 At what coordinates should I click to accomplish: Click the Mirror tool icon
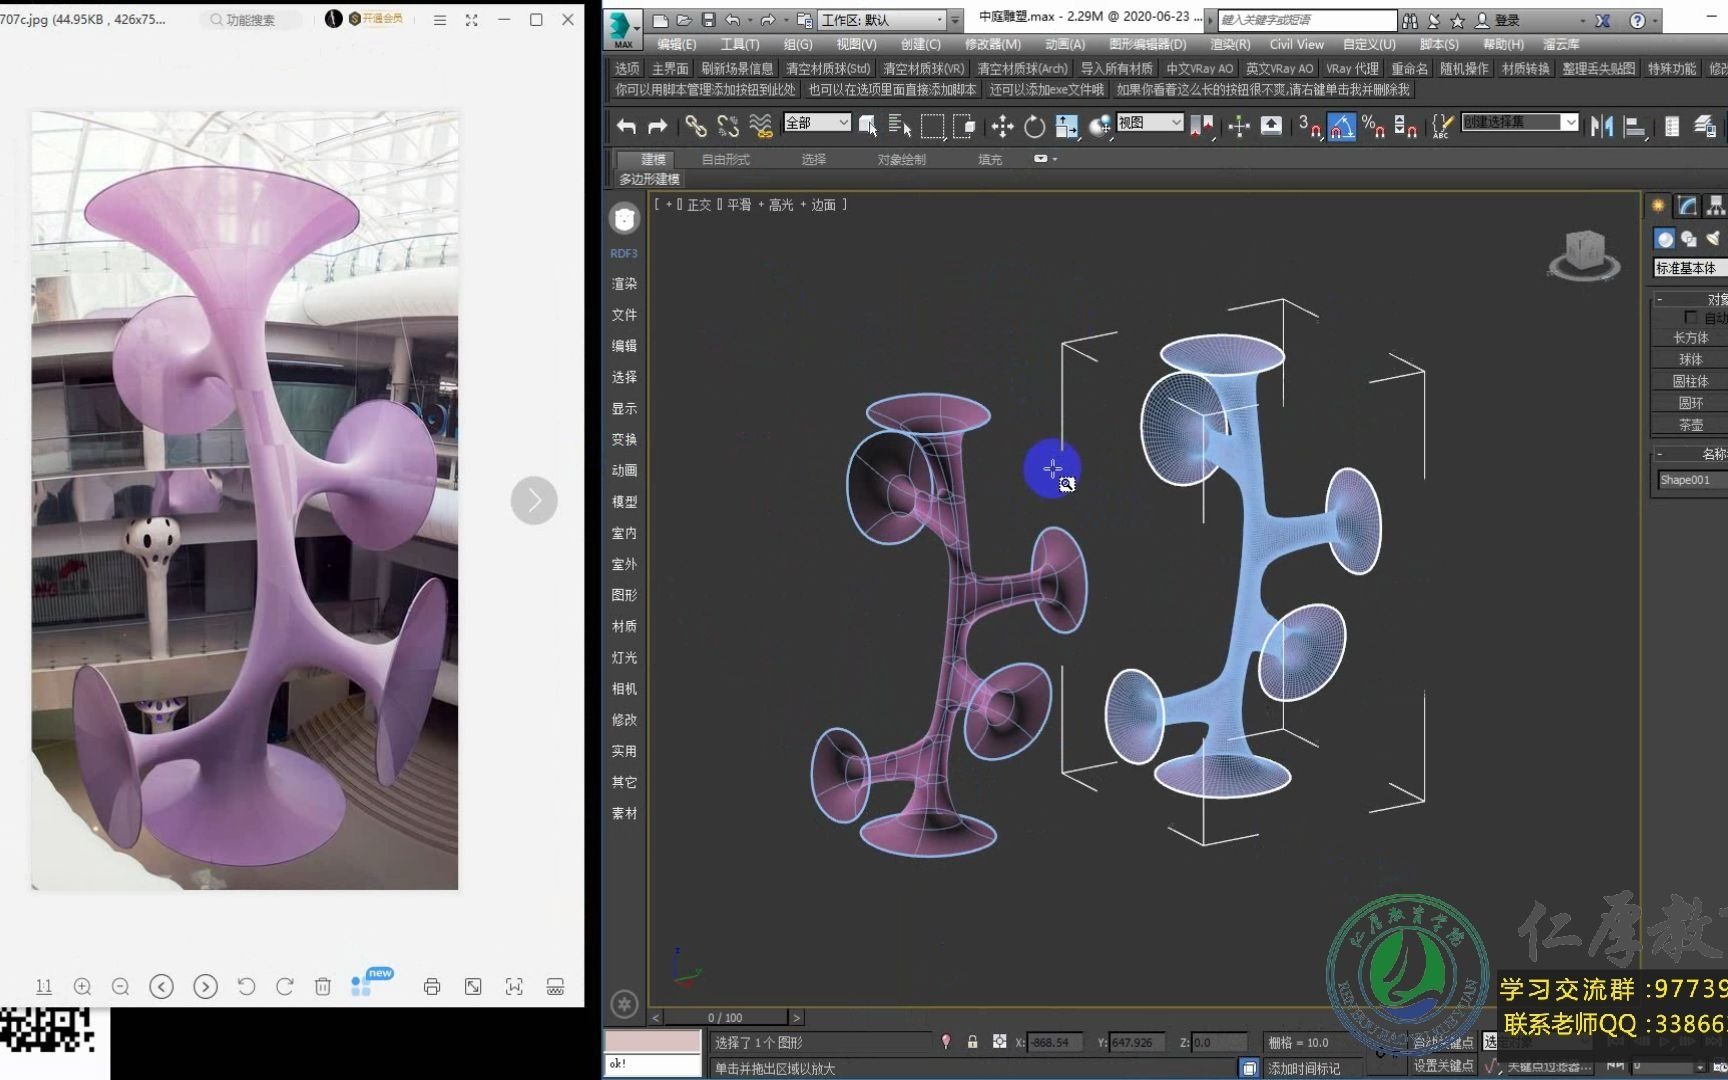point(1602,126)
